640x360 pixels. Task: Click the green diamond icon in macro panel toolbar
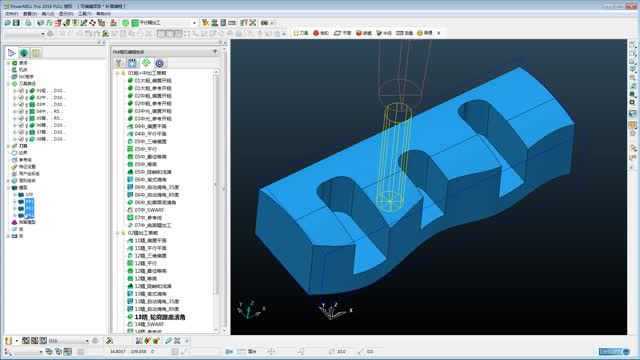click(146, 63)
